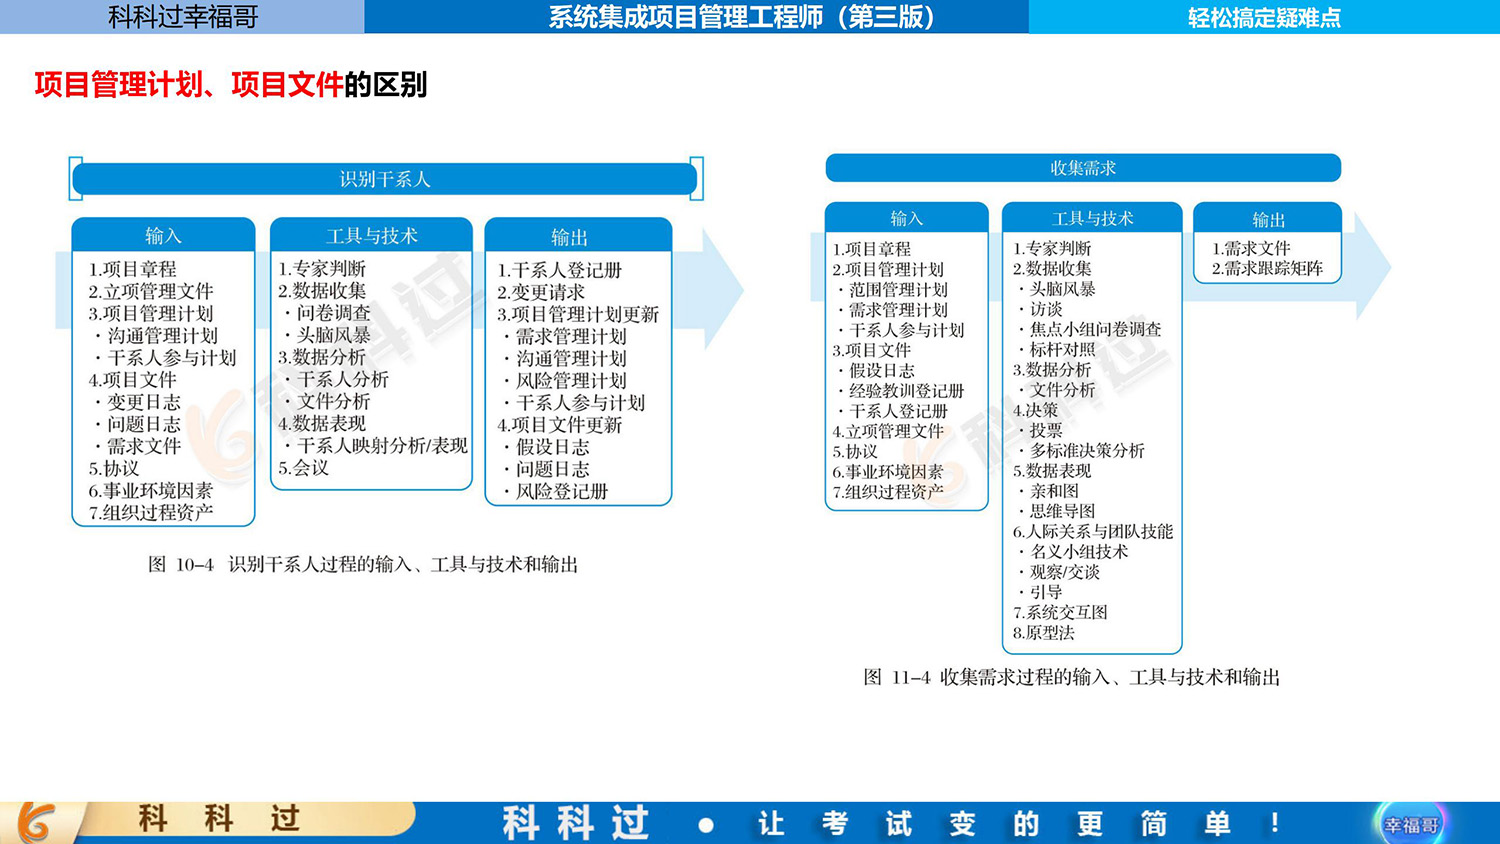Click the 5.会议 list item
Viewport: 1500px width, 844px height.
click(x=304, y=467)
